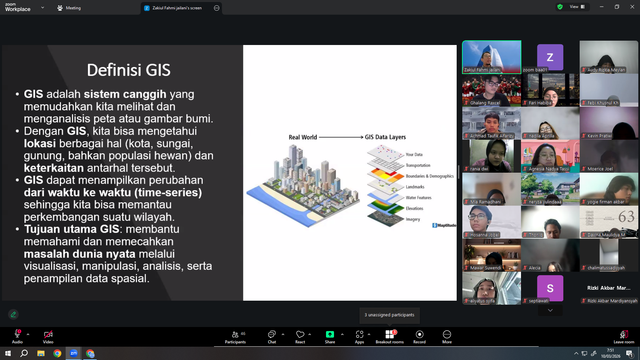Click Zoom app icon on taskbar

[x=73, y=353]
